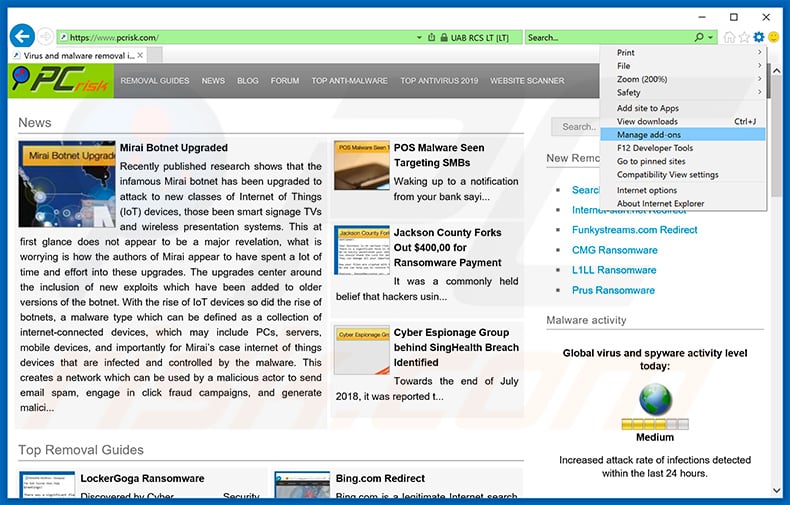Open REMOVAL GUIDES nav item
Image resolution: width=790 pixels, height=505 pixels.
[155, 81]
